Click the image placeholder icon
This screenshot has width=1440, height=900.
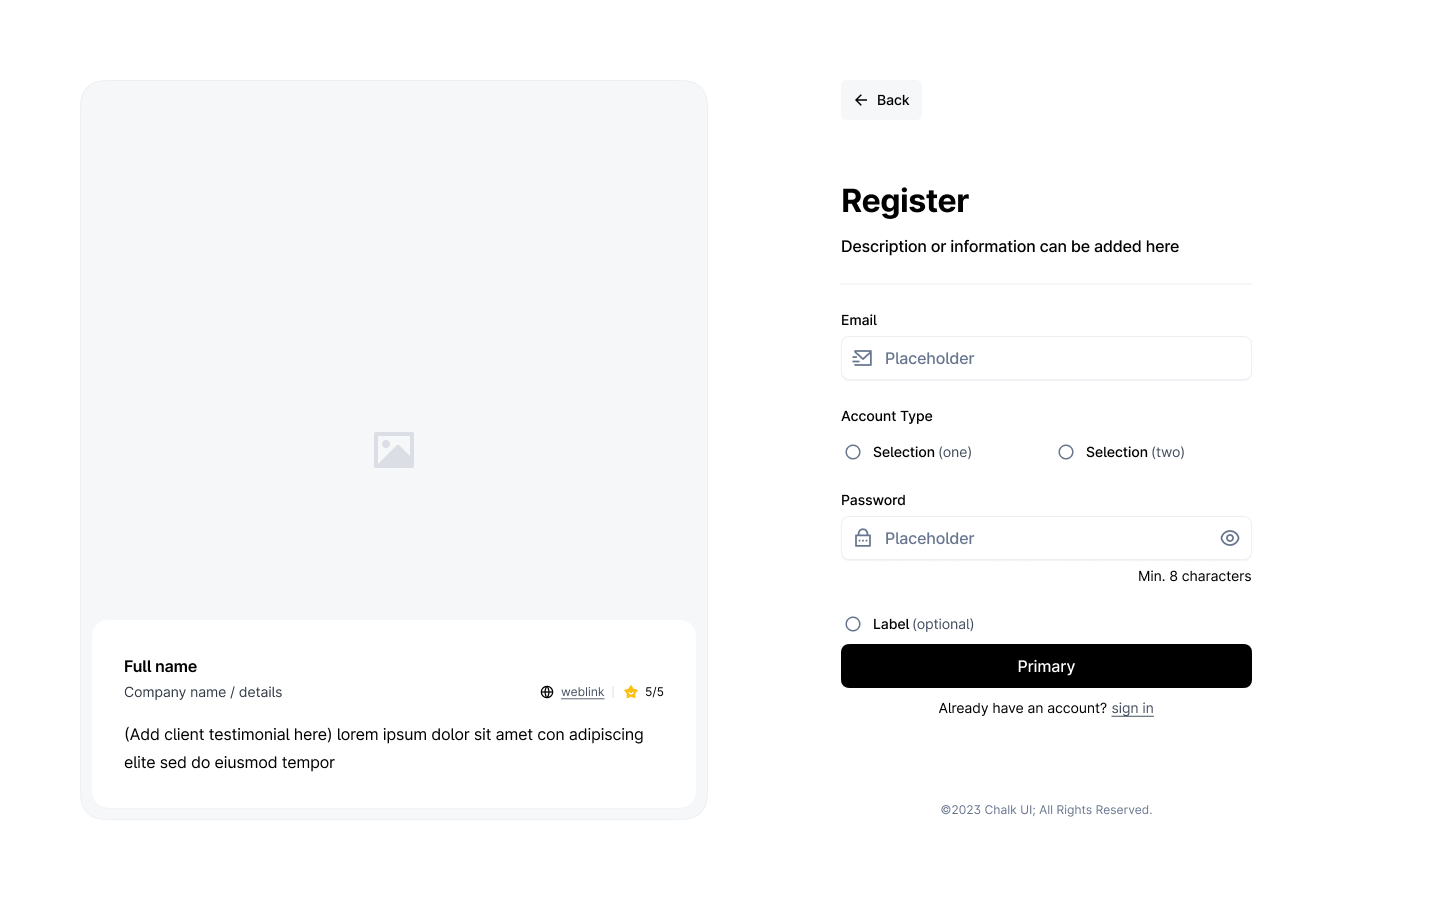tap(393, 449)
